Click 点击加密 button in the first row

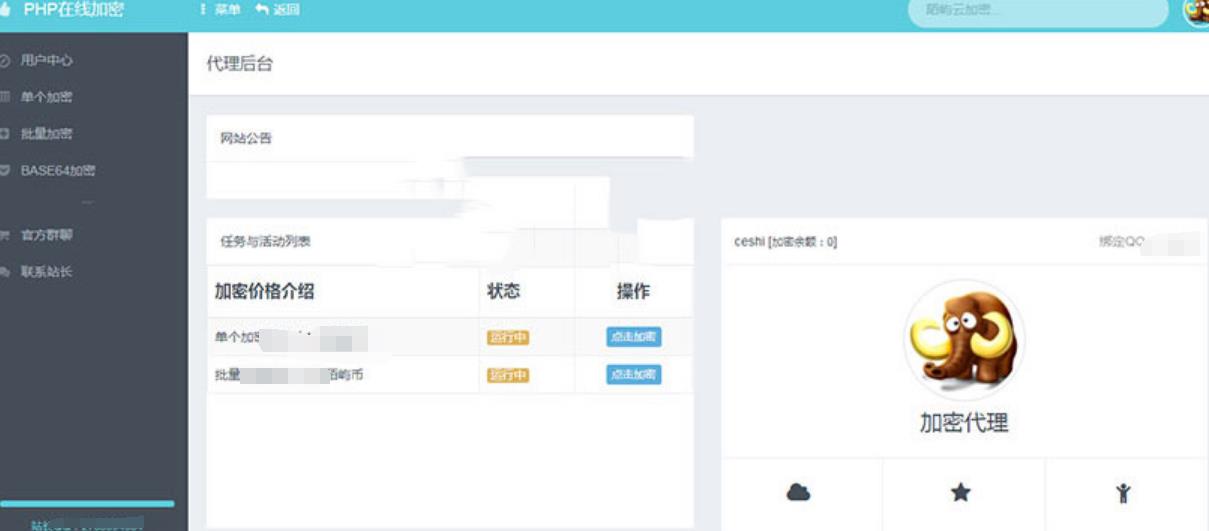(633, 338)
